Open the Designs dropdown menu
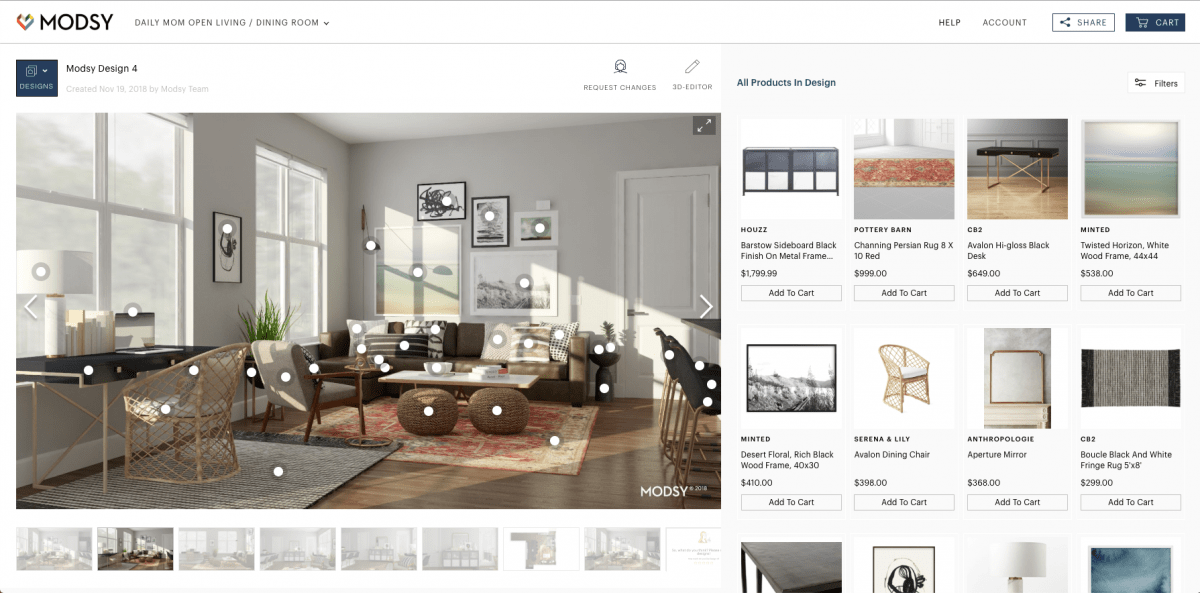Image resolution: width=1200 pixels, height=593 pixels. [x=37, y=77]
